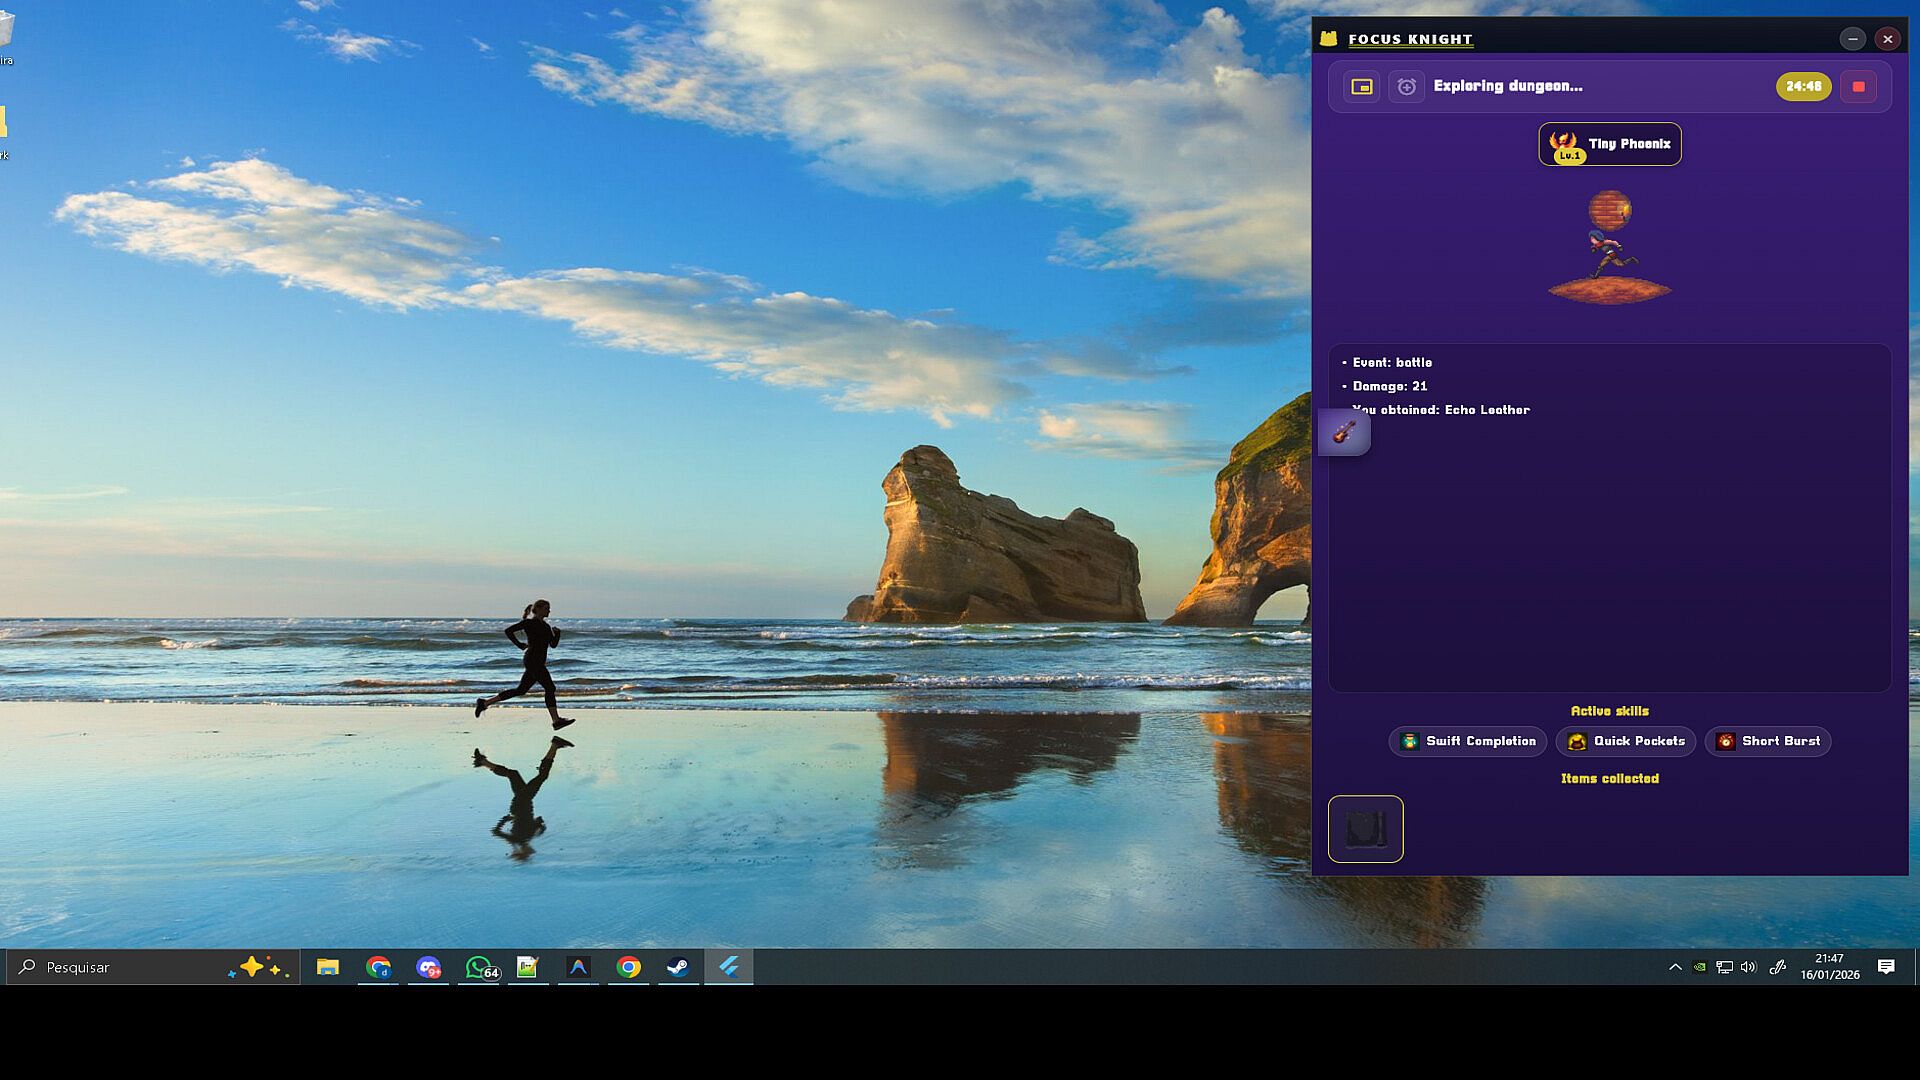
Task: Click the guitar item floating icon
Action: (1344, 433)
